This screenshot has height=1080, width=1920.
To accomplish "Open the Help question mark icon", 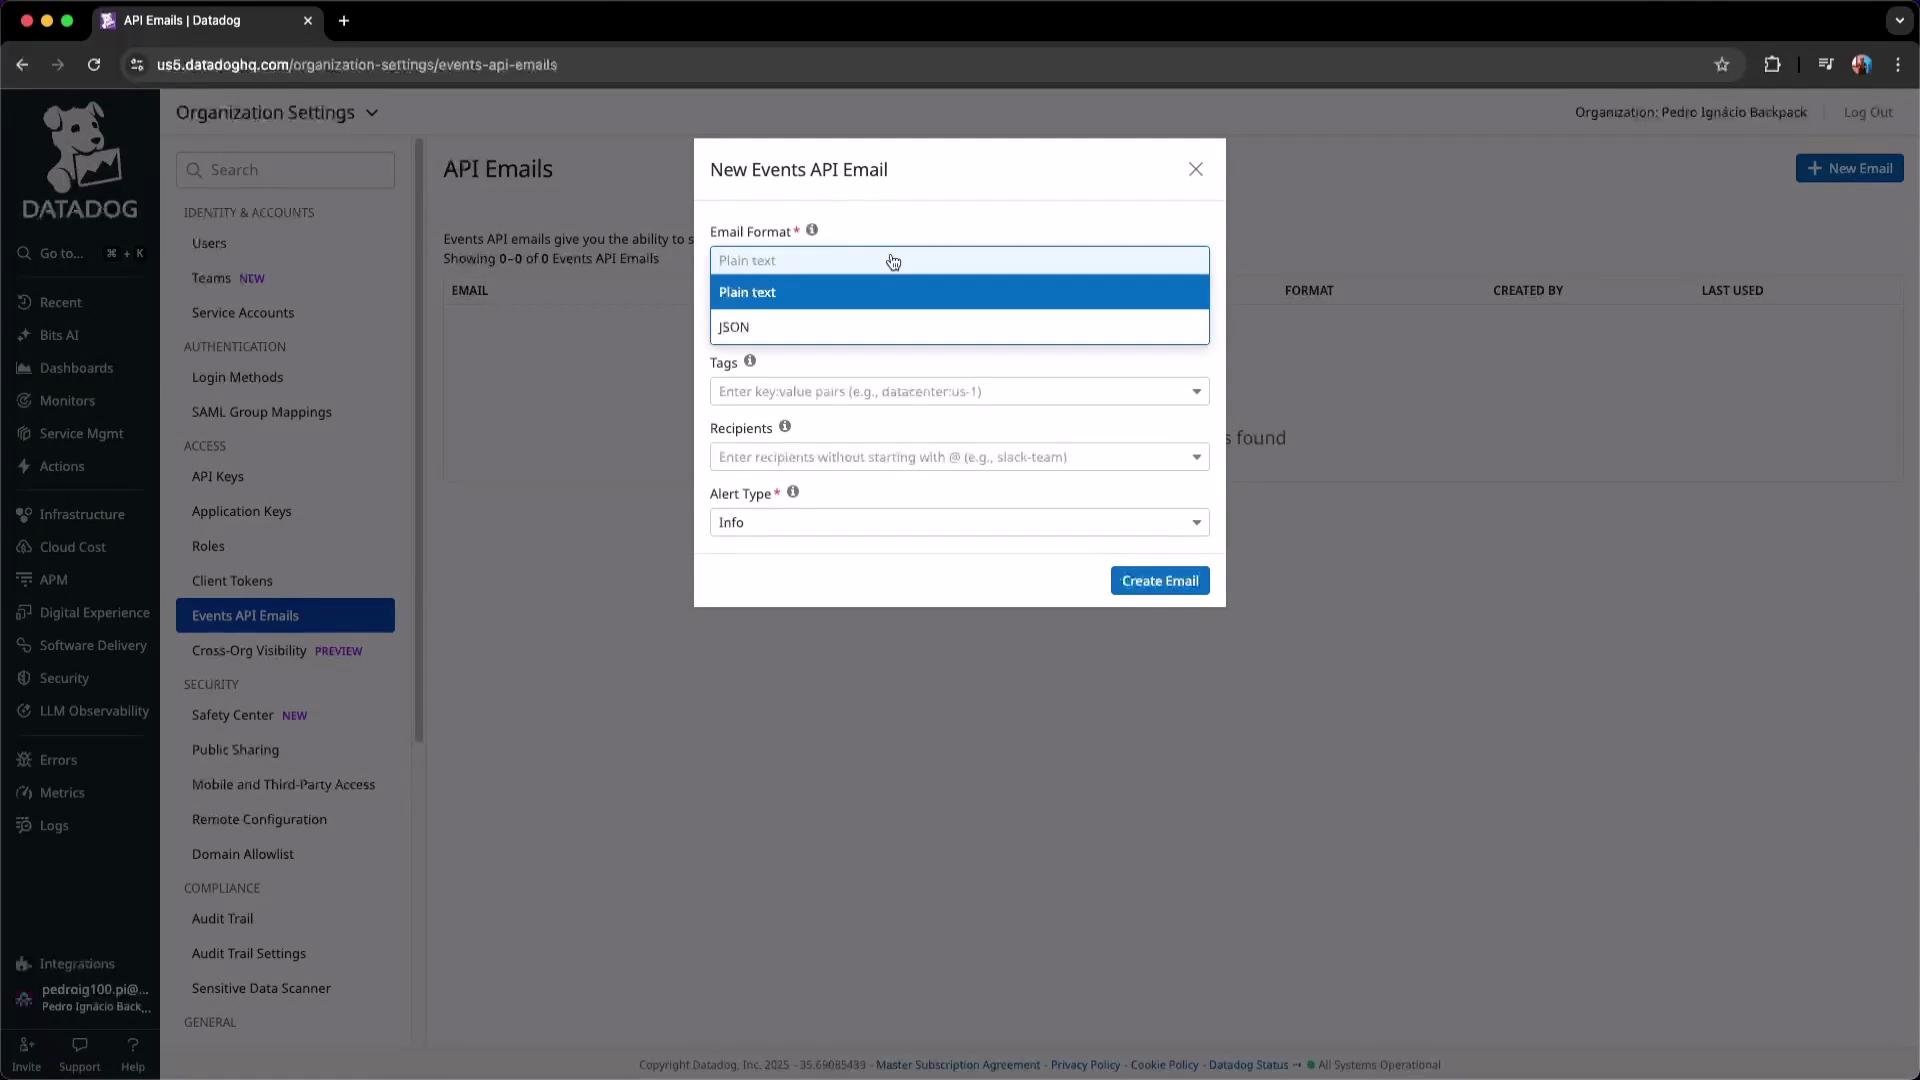I will 132,1045.
